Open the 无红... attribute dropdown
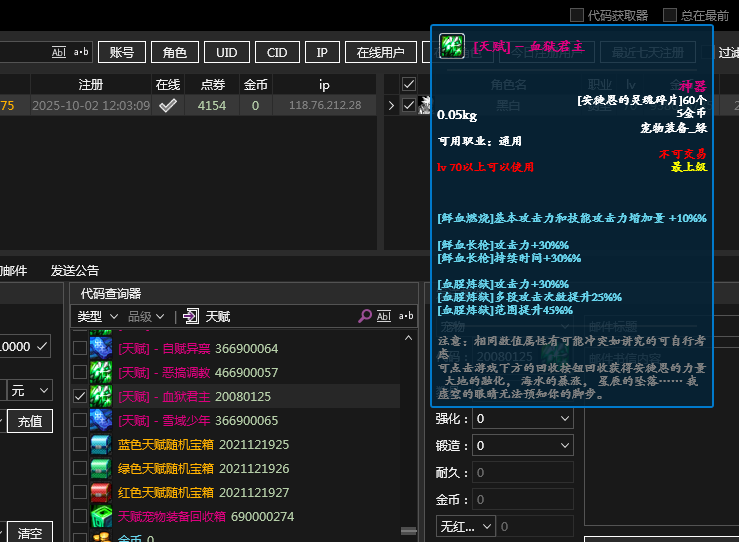The height and width of the screenshot is (542, 739). click(466, 526)
